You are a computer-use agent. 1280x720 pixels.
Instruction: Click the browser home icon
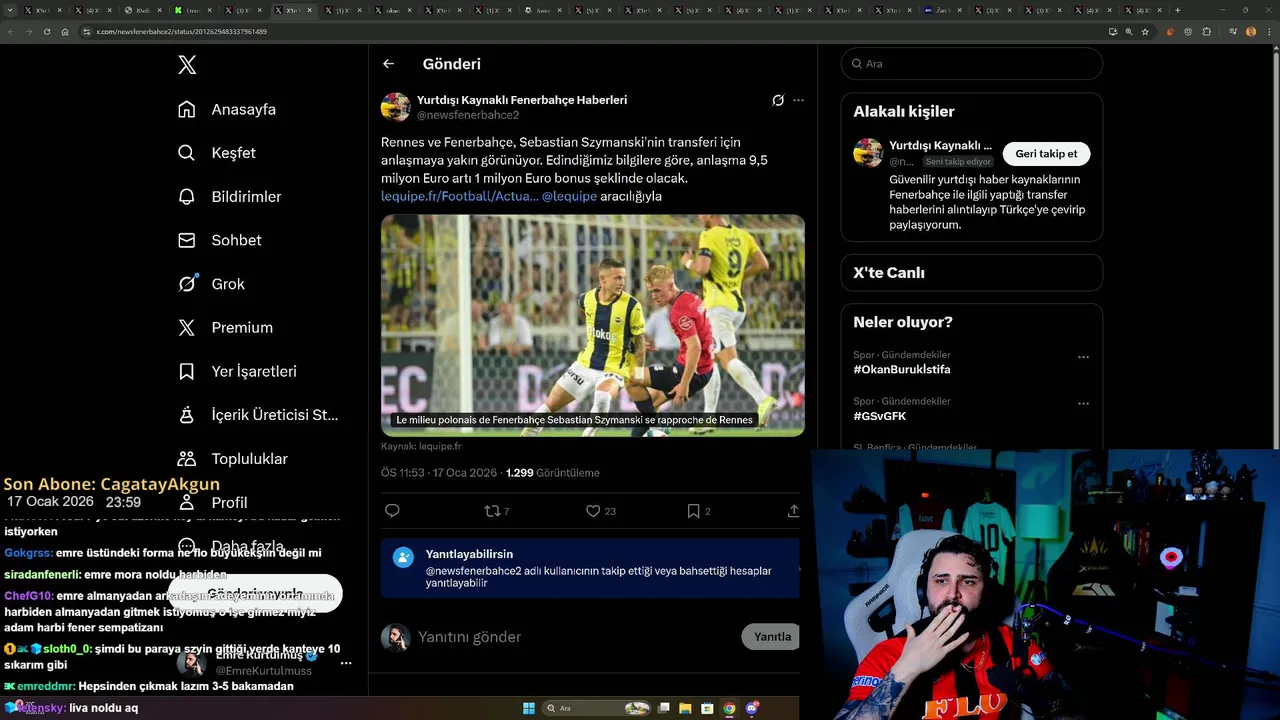(65, 32)
